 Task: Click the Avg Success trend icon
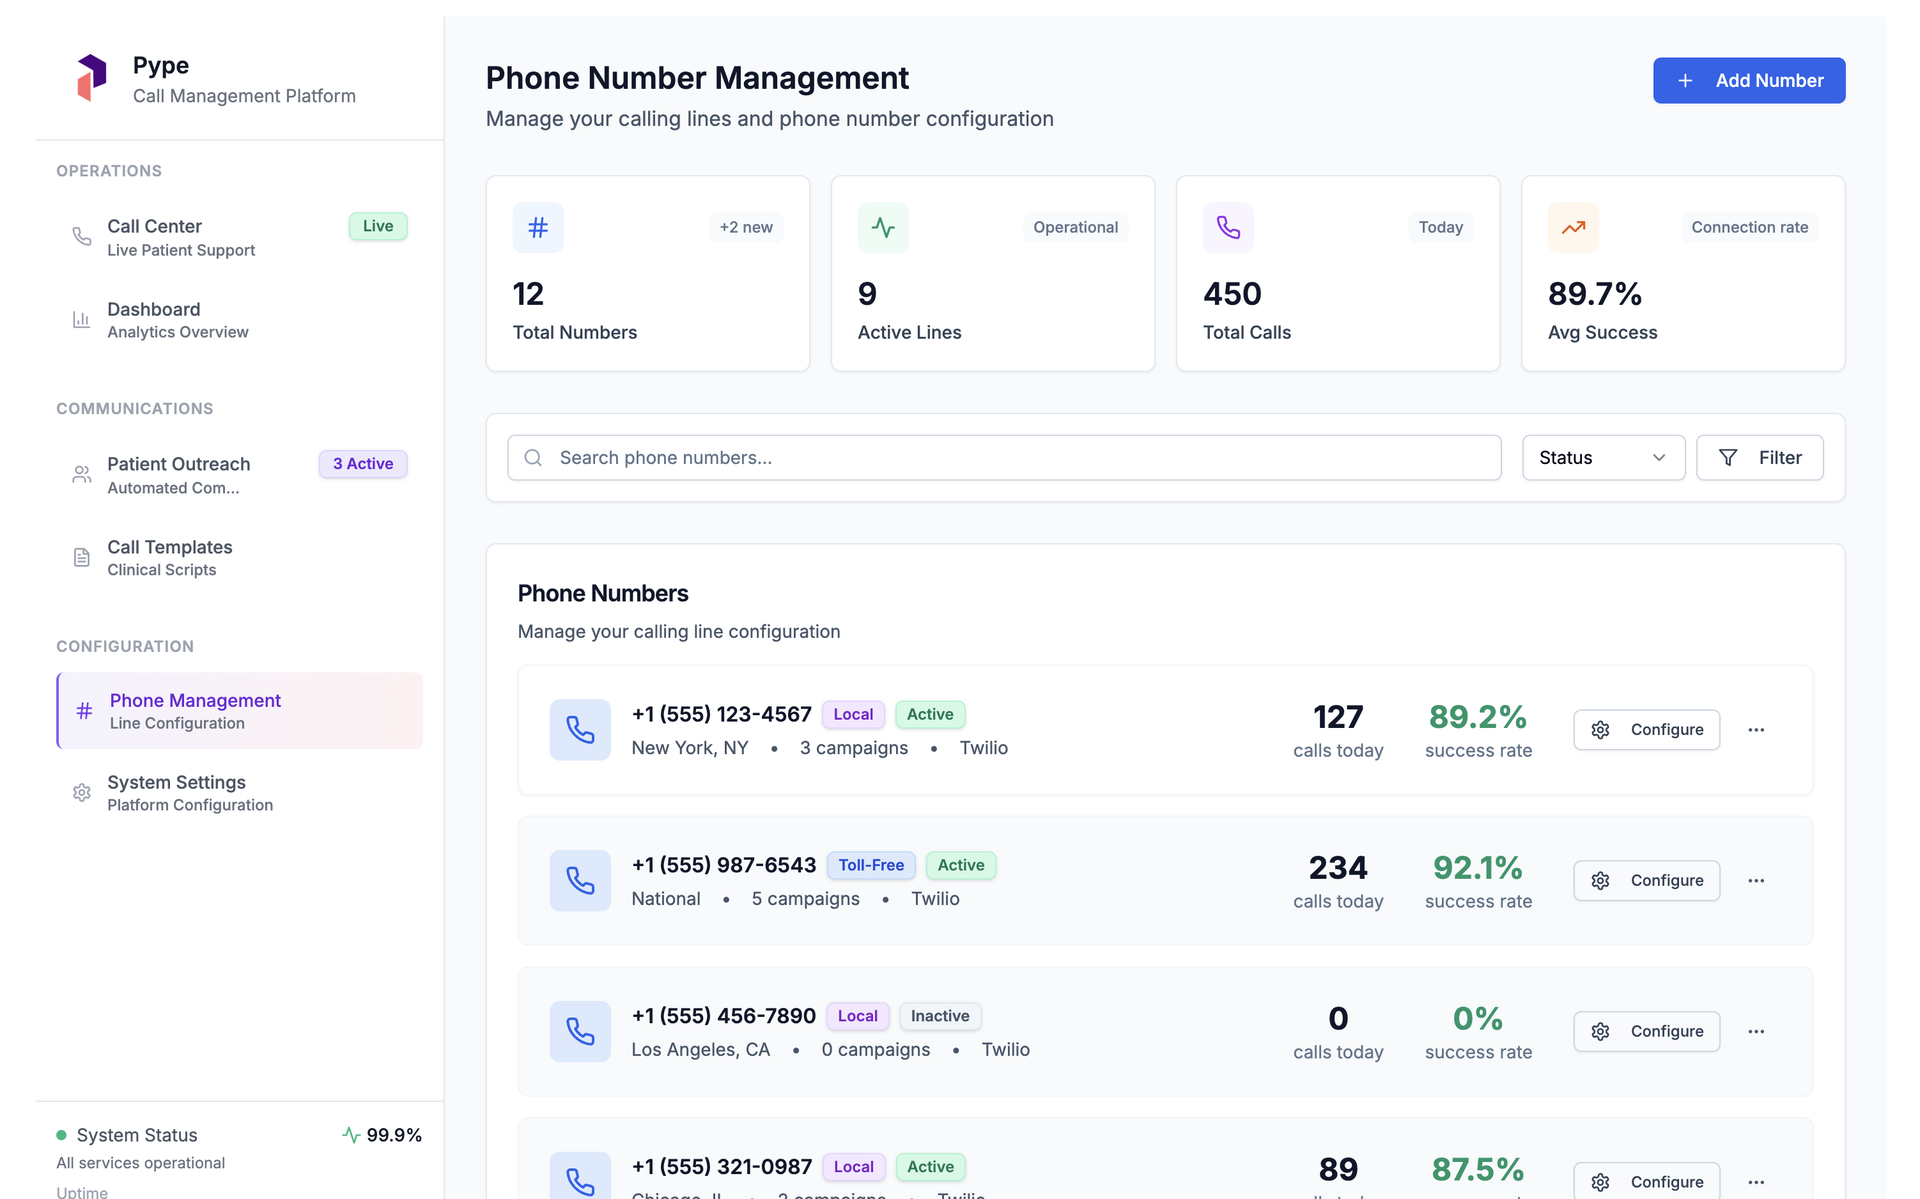click(x=1573, y=228)
